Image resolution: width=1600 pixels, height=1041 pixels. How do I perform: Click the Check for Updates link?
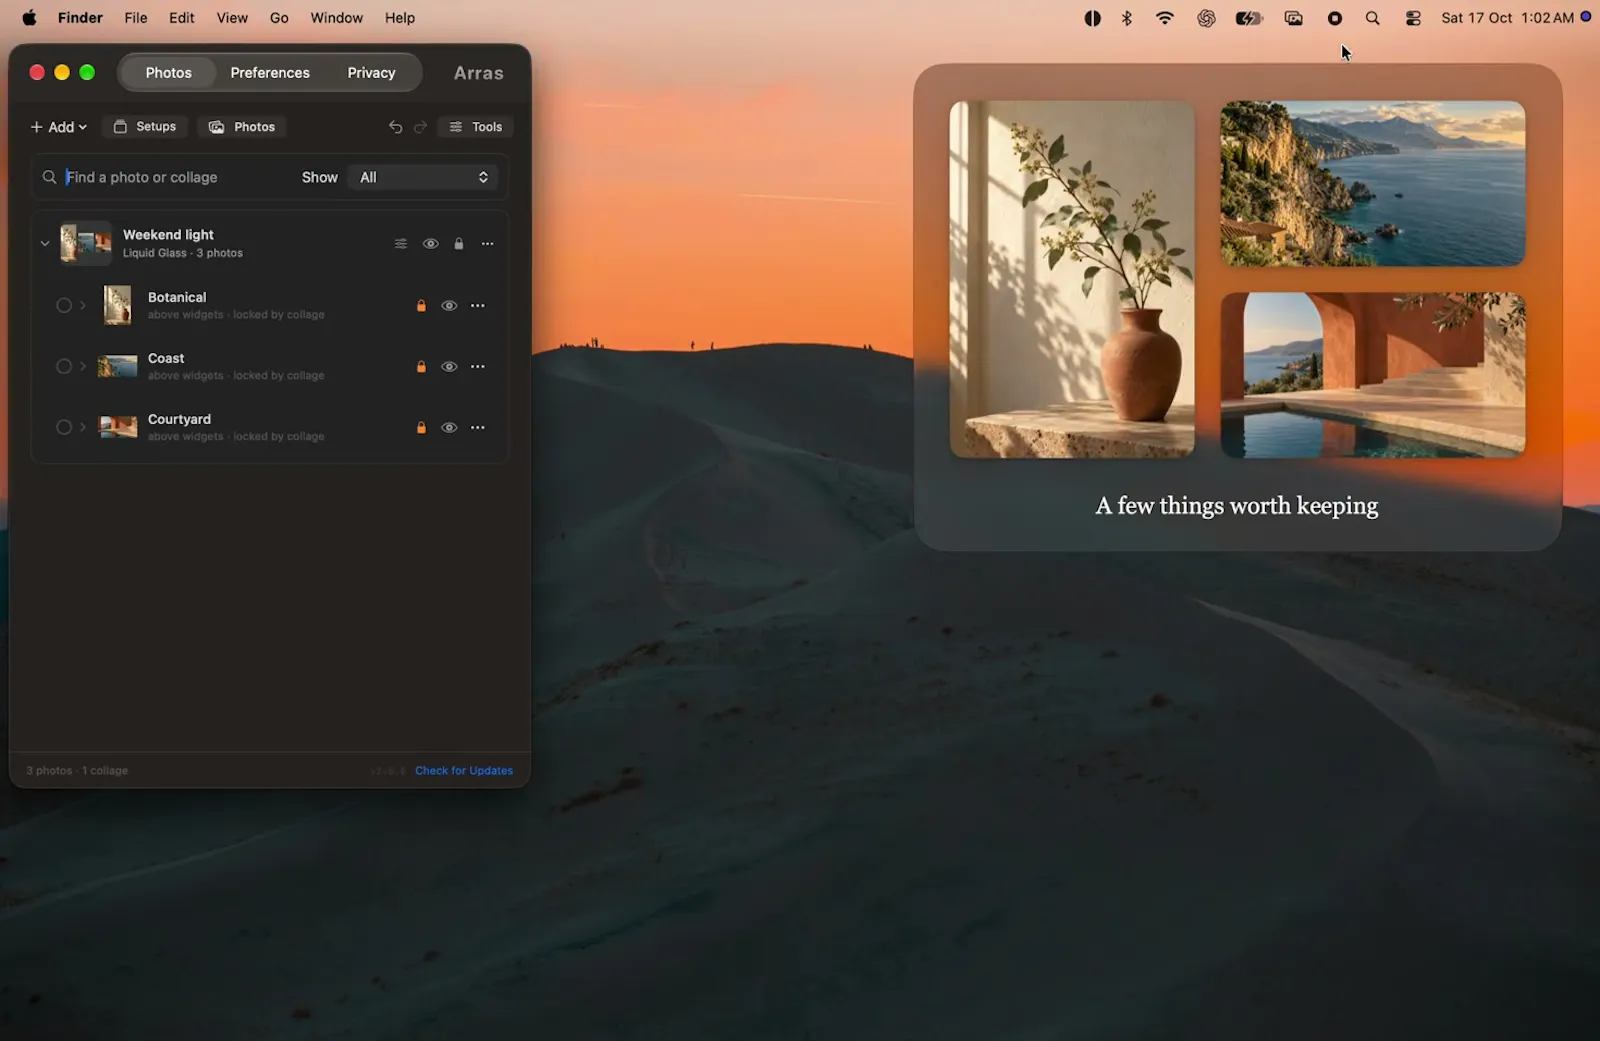tap(464, 771)
